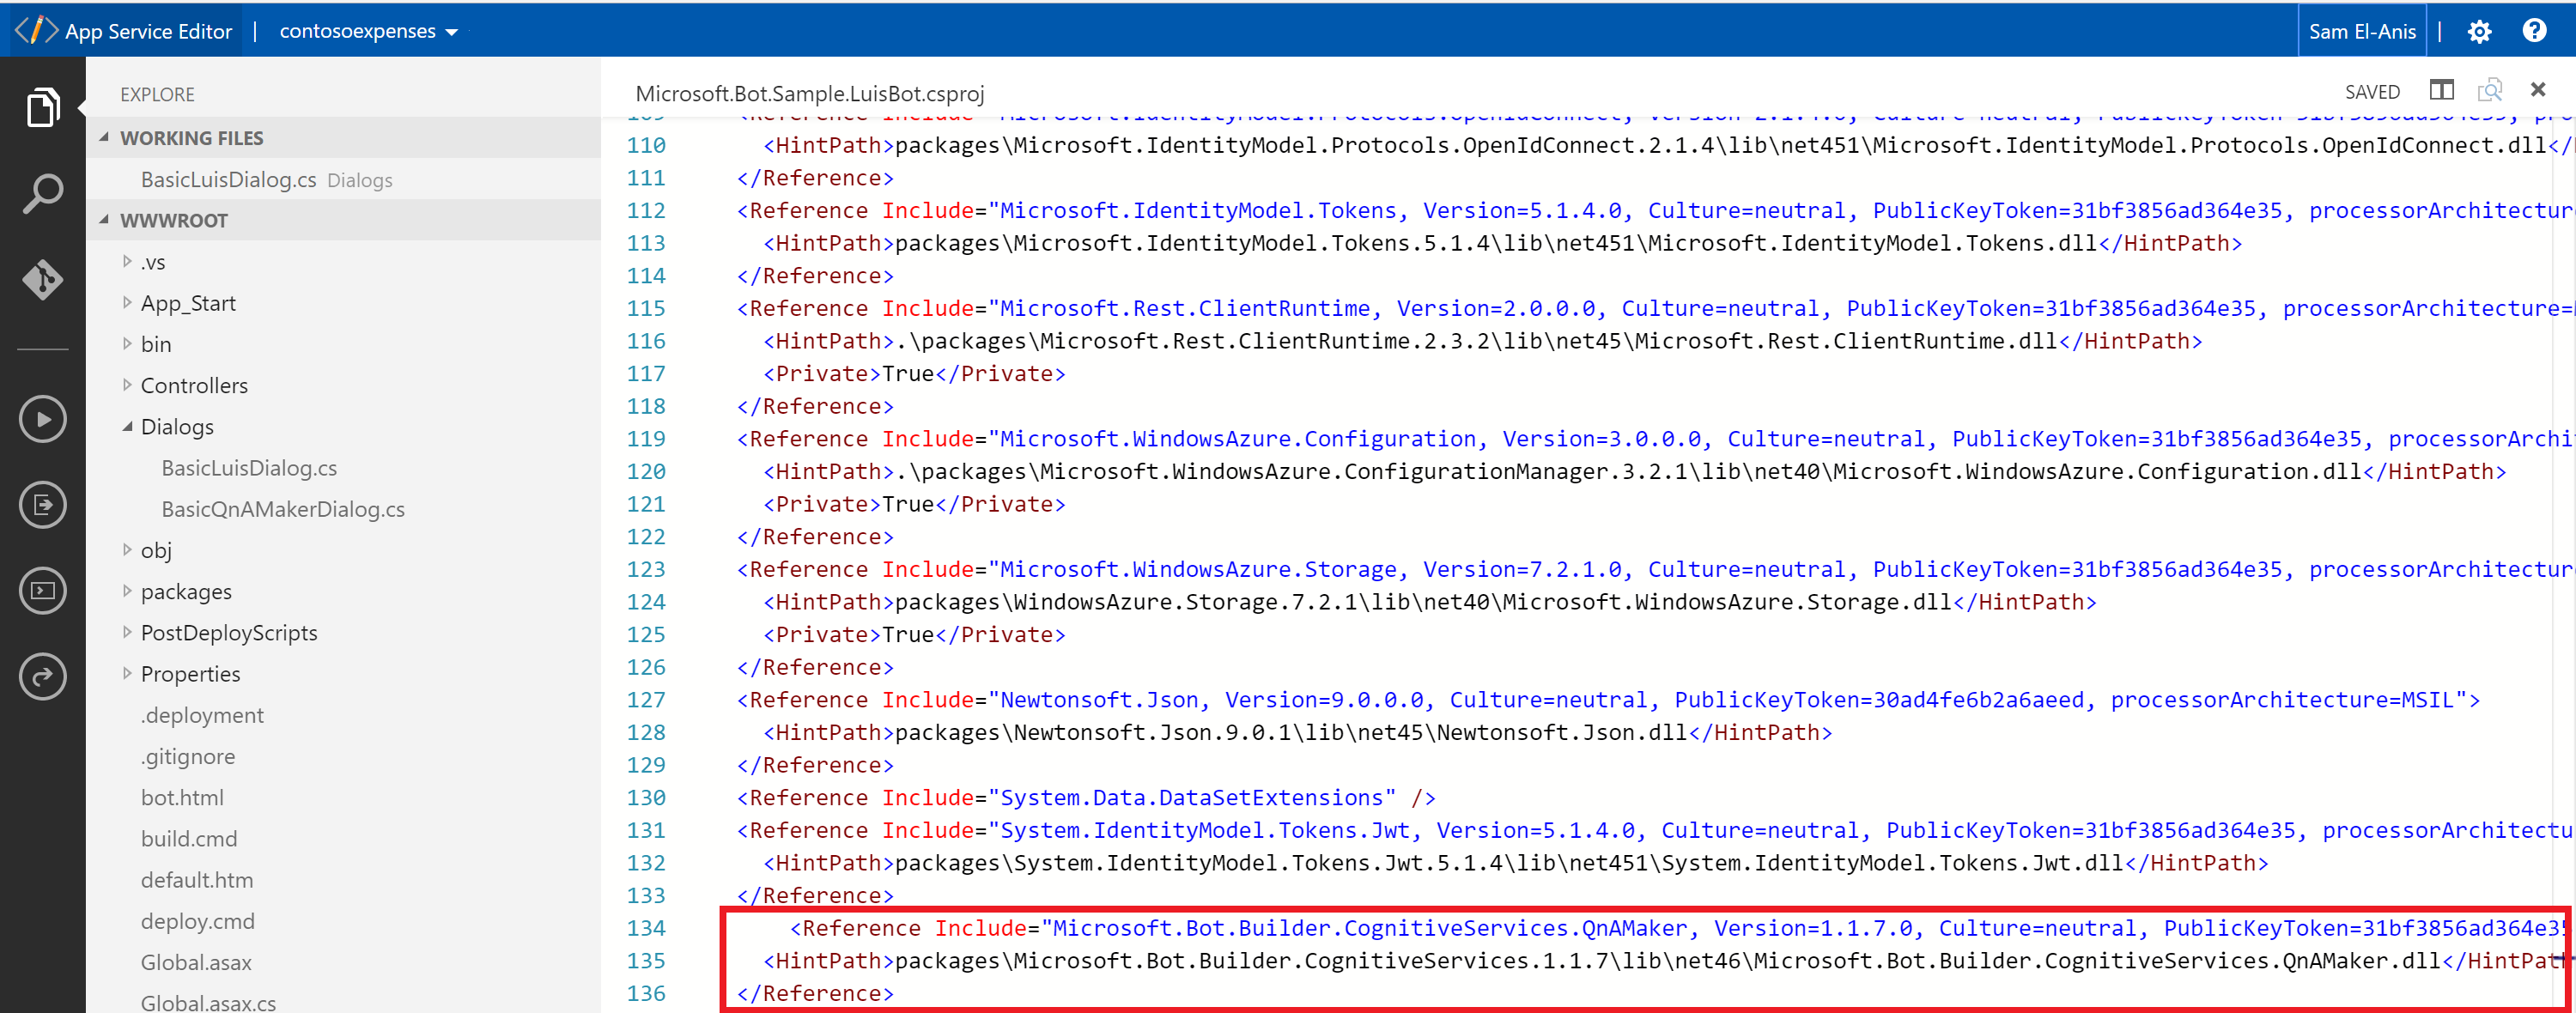Expand the Controllers folder
The height and width of the screenshot is (1013, 2576).
(x=127, y=384)
